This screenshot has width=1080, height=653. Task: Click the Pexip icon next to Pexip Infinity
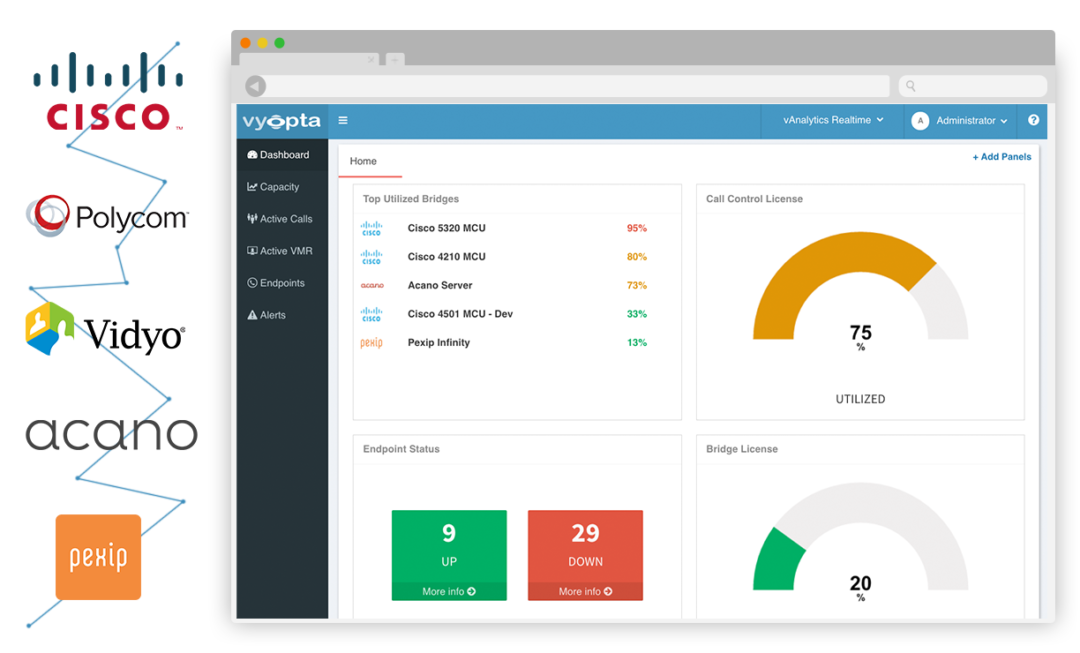click(x=371, y=342)
